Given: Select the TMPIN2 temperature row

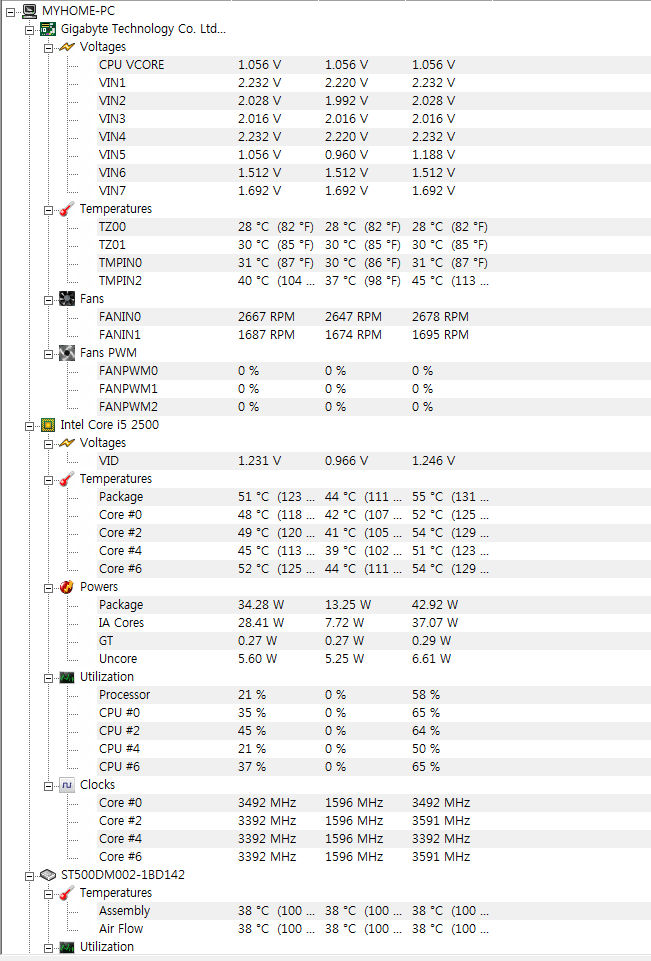Looking at the screenshot, I should (374, 281).
